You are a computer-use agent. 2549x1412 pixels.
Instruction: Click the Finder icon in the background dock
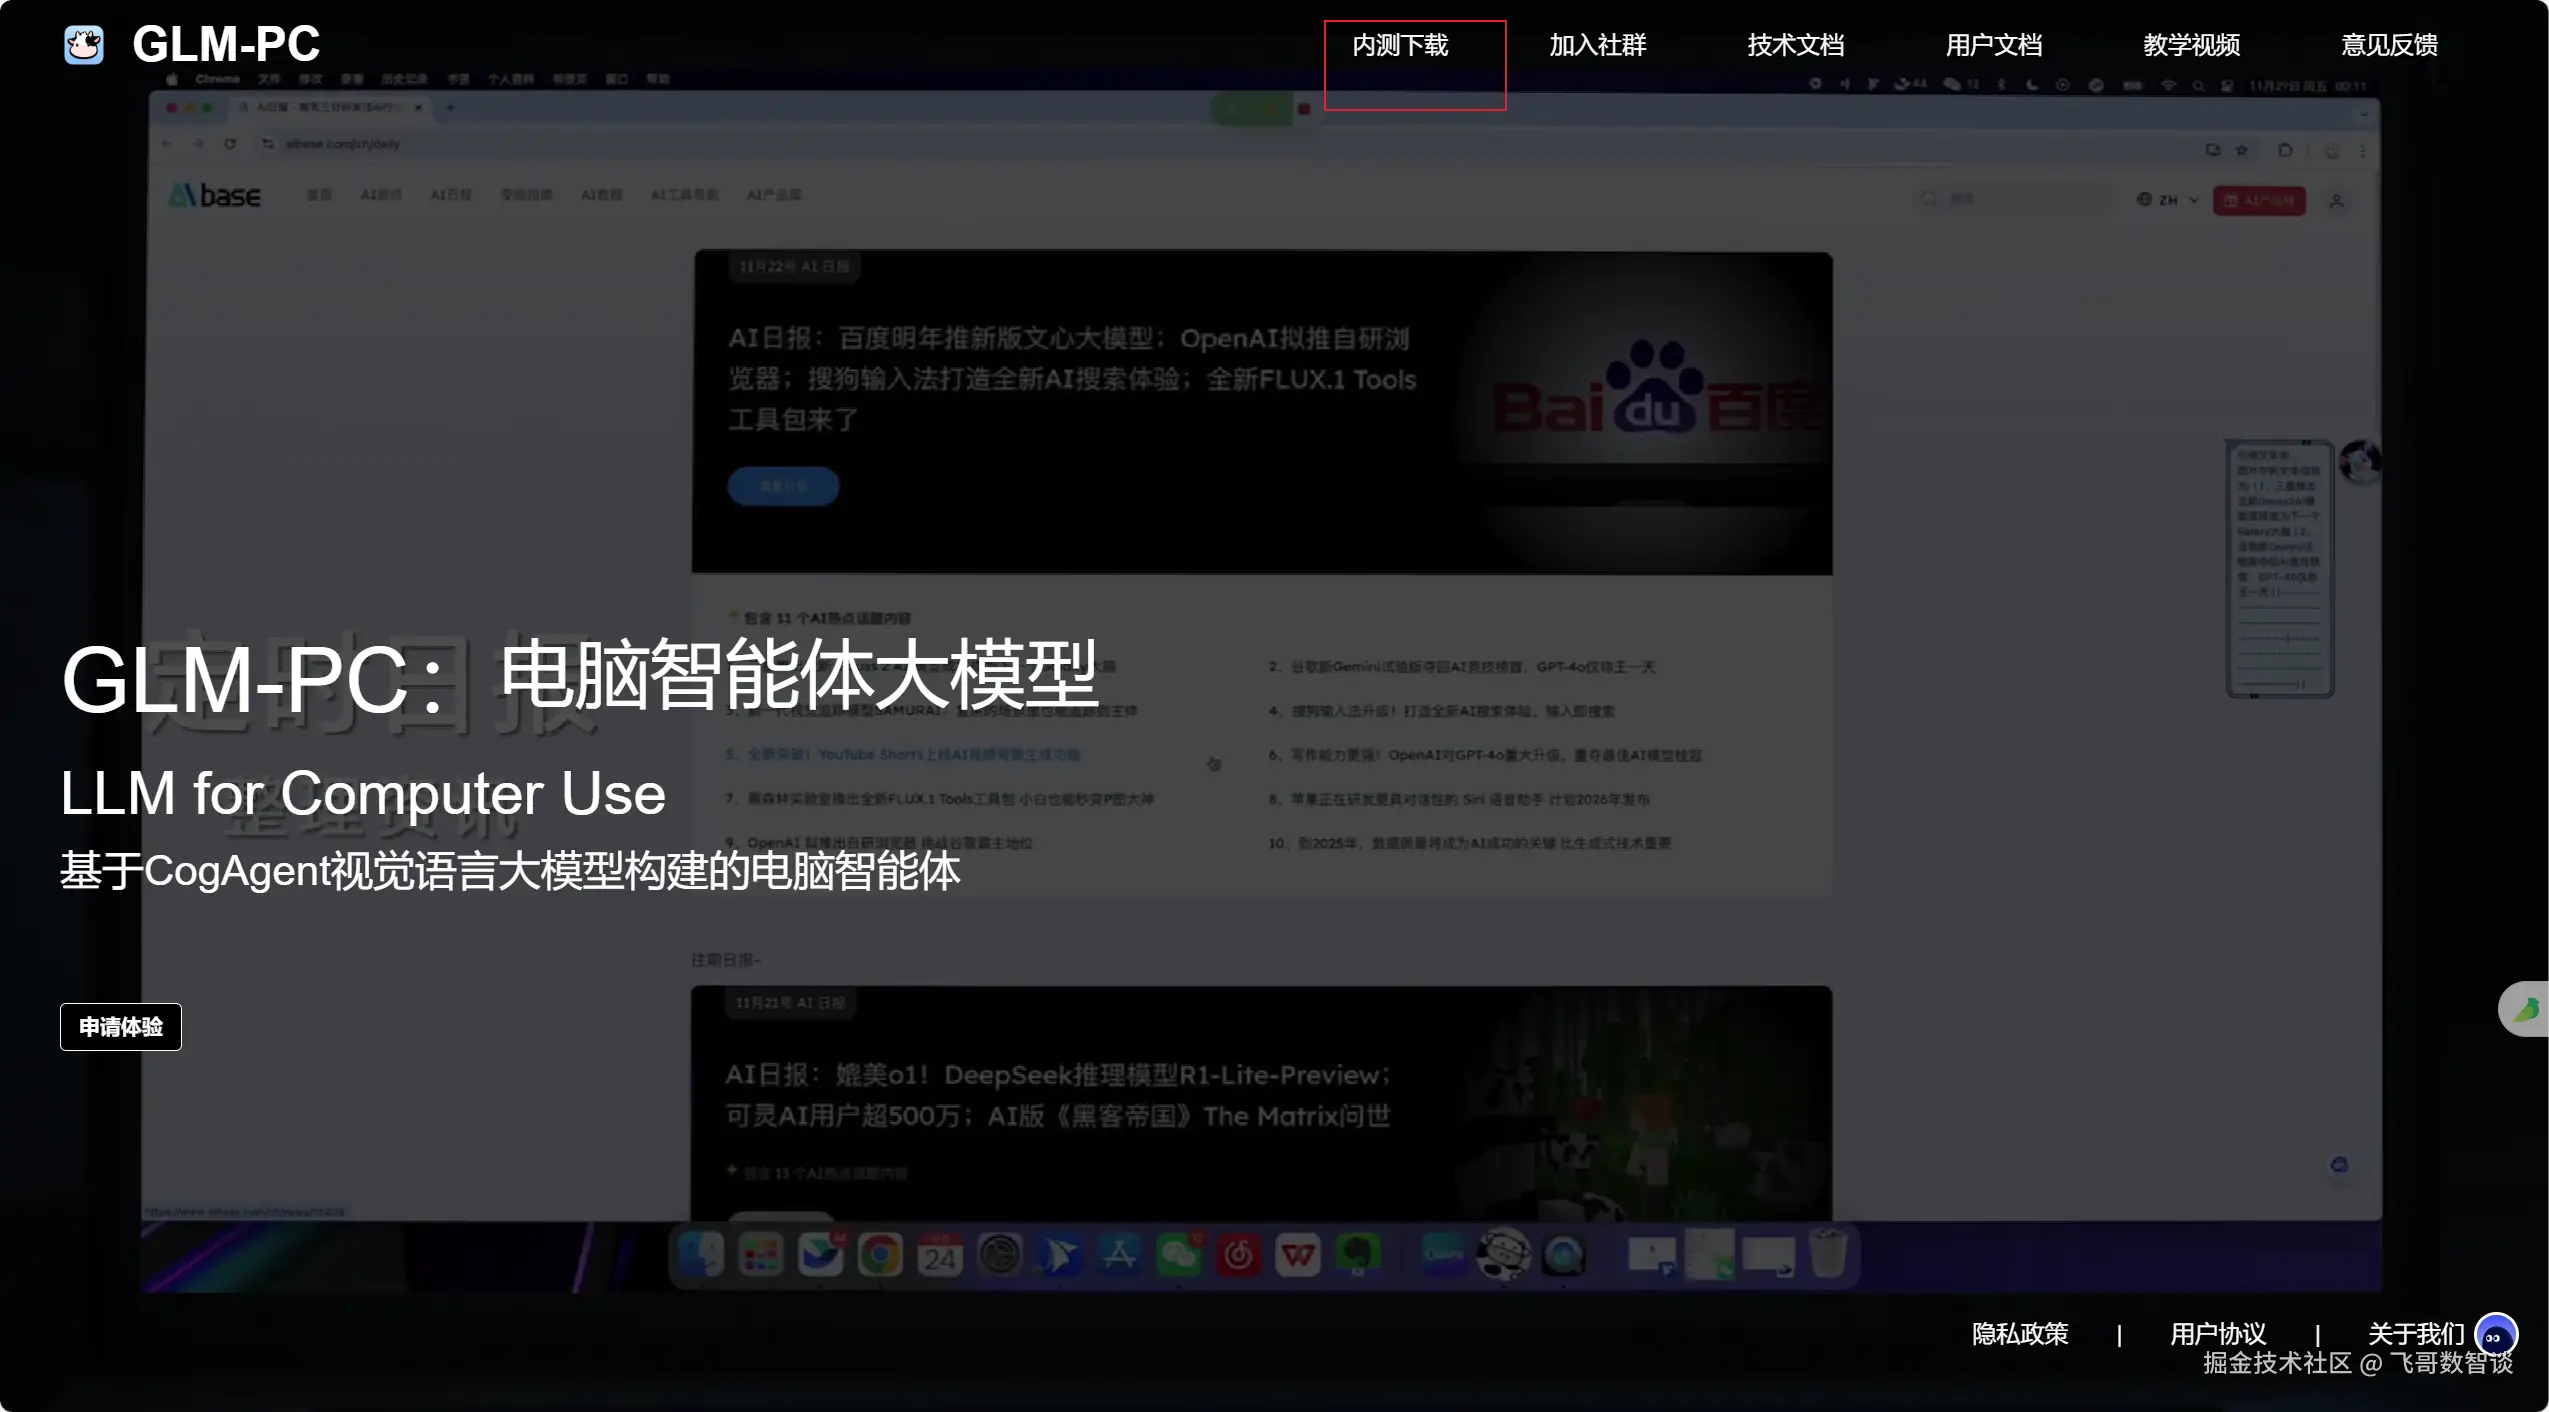[x=701, y=1254]
